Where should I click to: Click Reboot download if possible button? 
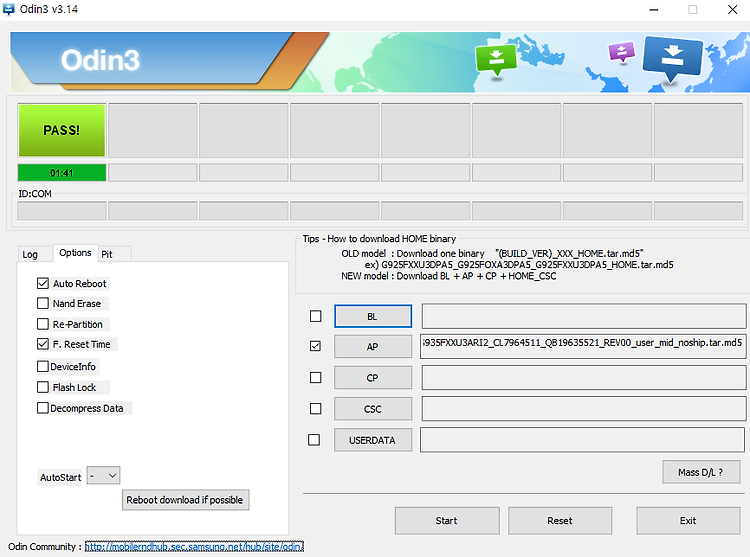click(x=185, y=500)
